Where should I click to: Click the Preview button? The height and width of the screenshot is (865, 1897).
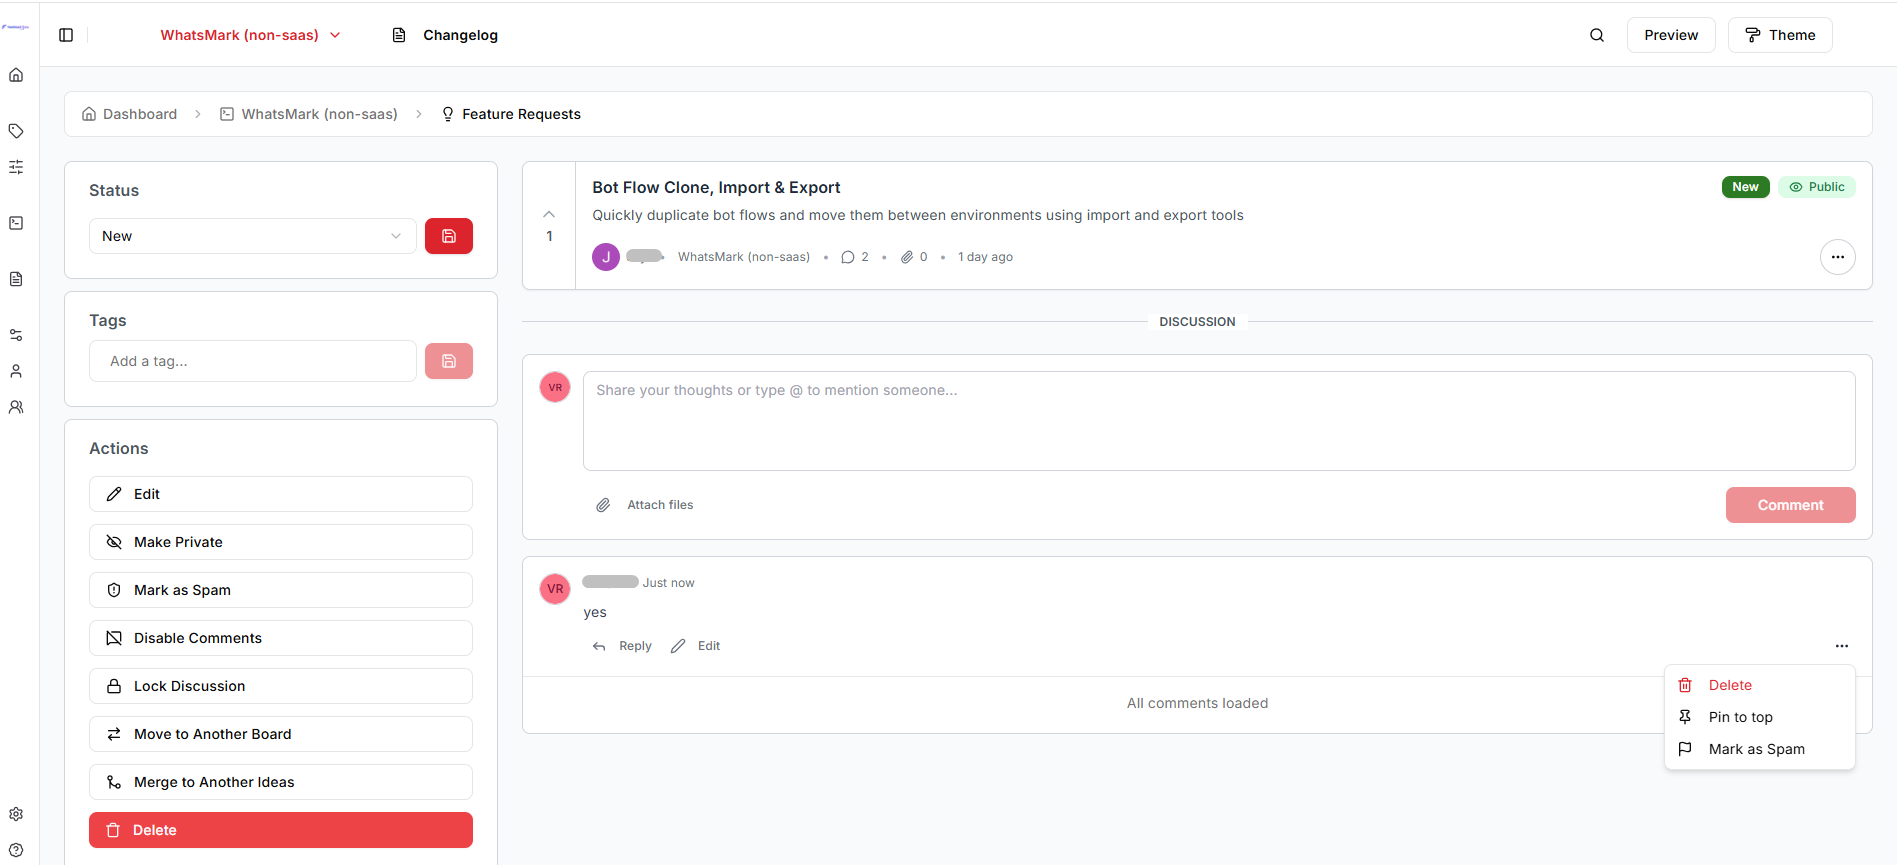1670,35
